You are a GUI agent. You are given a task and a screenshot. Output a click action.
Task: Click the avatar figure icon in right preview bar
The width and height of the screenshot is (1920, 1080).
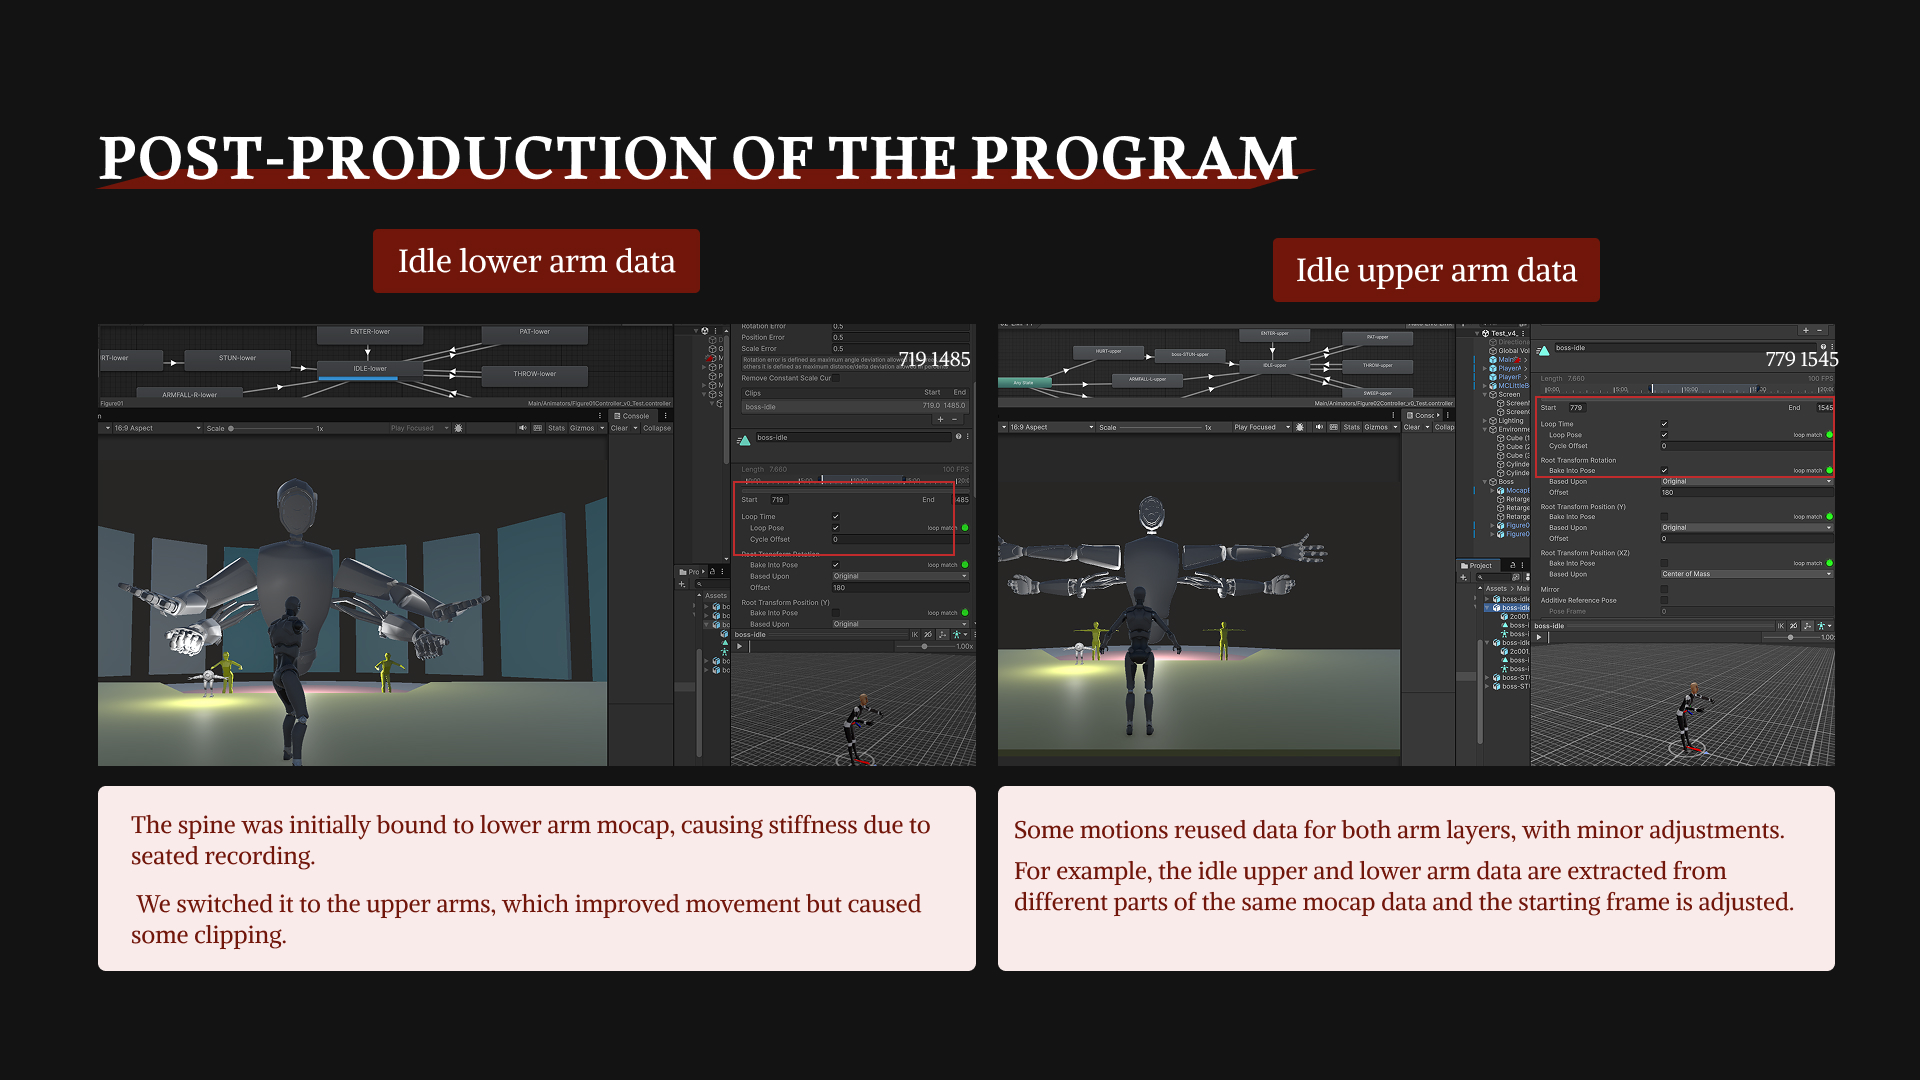pyautogui.click(x=1821, y=626)
